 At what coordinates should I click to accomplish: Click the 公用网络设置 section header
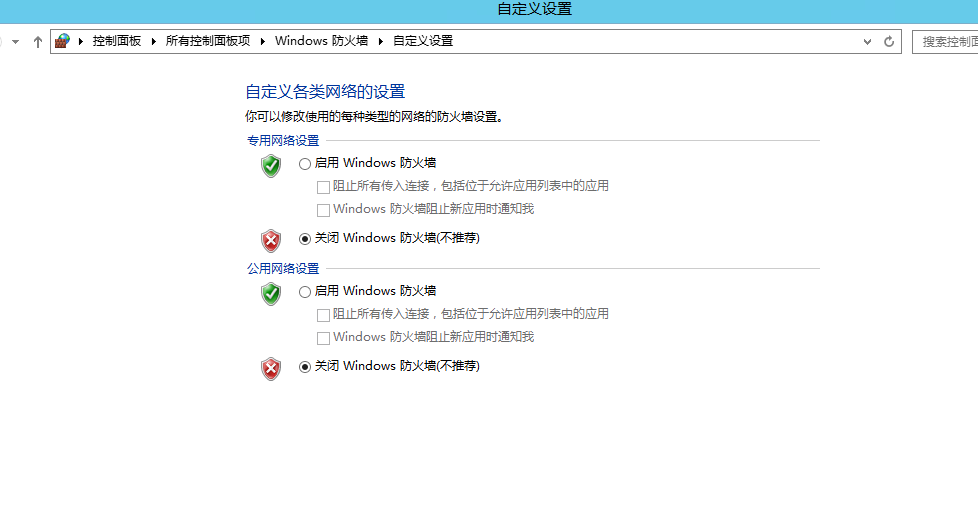point(283,268)
